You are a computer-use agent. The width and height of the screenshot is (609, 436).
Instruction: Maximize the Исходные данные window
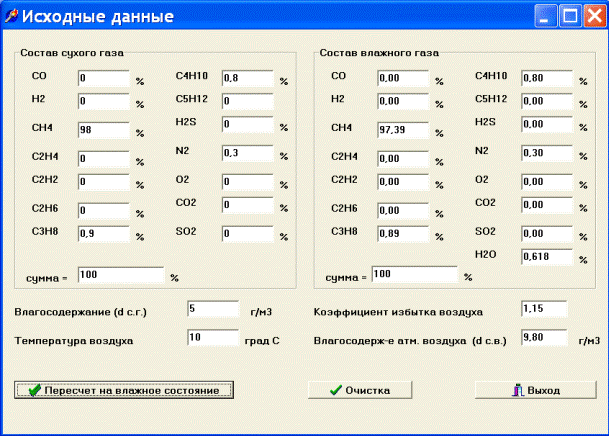click(x=570, y=16)
